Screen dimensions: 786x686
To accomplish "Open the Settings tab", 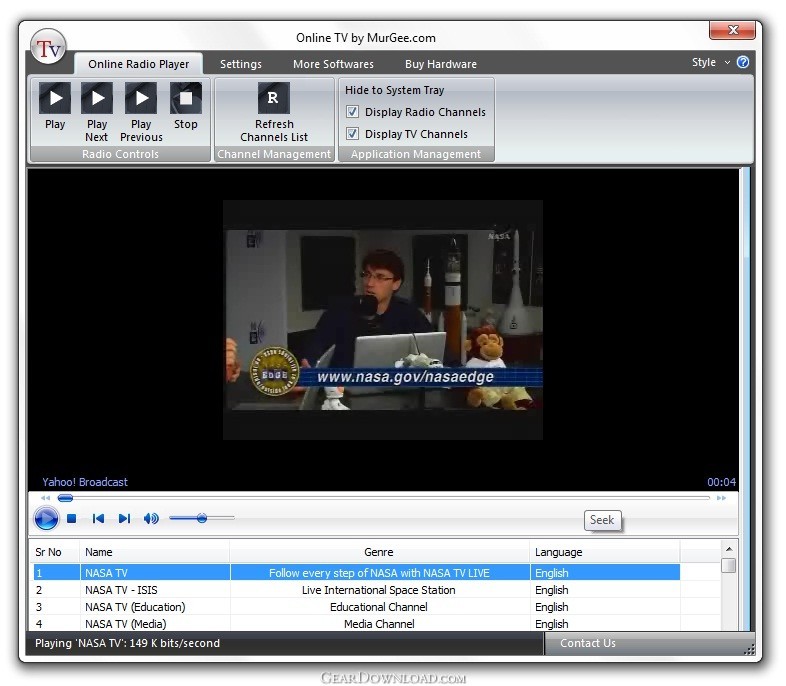I will (x=241, y=64).
